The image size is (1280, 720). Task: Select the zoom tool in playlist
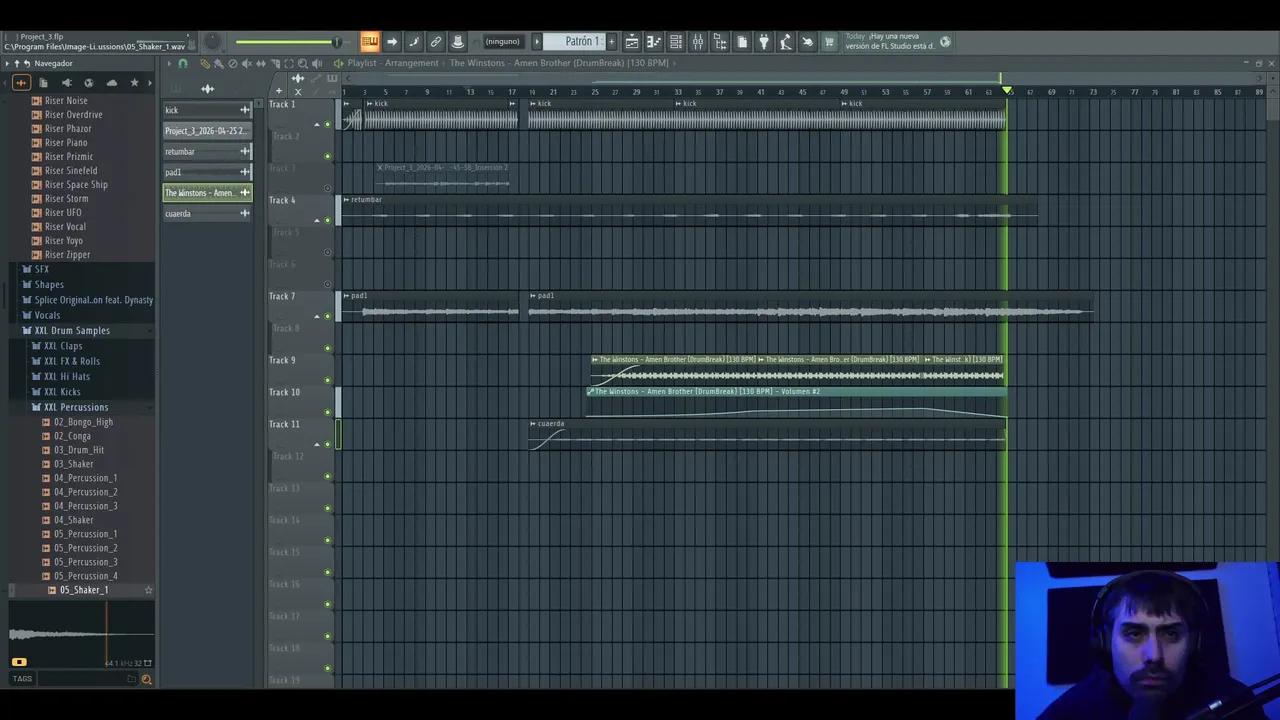click(x=303, y=63)
